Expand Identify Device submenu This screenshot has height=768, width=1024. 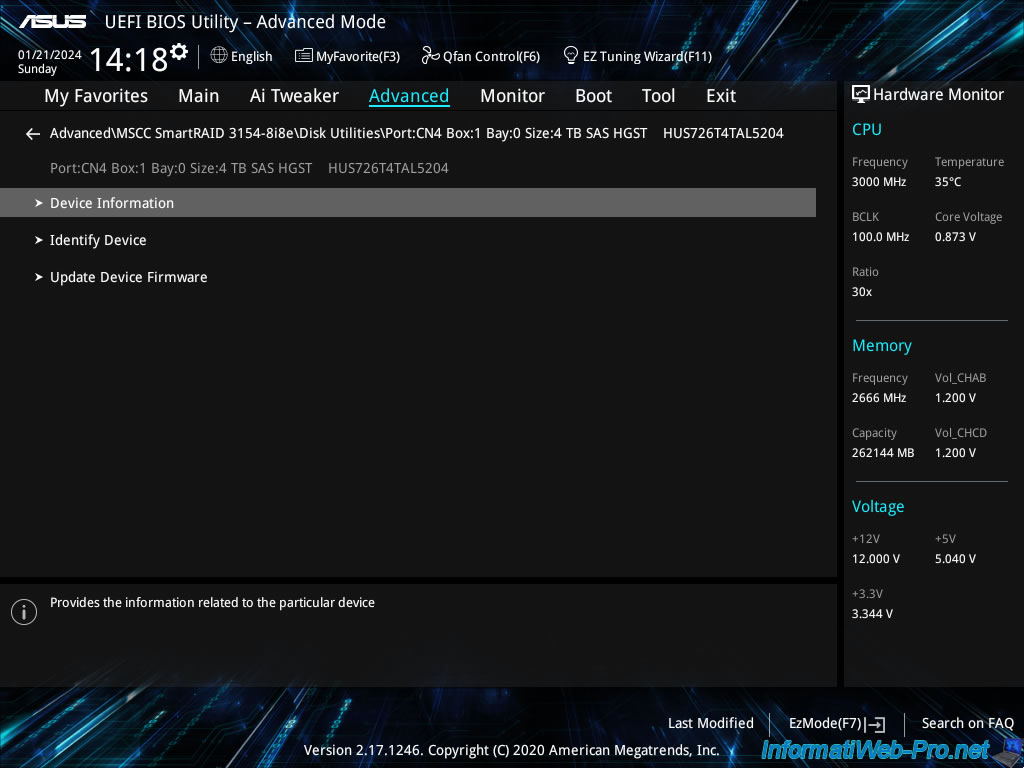click(98, 240)
